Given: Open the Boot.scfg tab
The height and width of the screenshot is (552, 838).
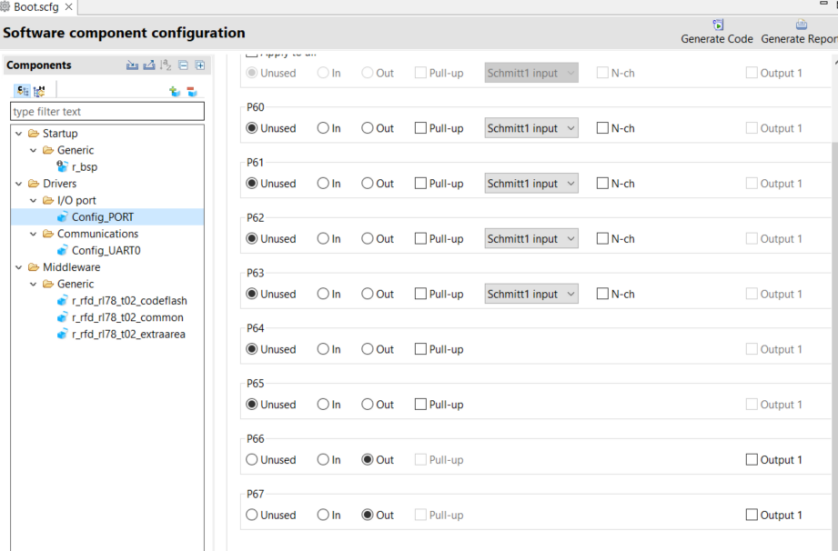Looking at the screenshot, I should pos(36,7).
